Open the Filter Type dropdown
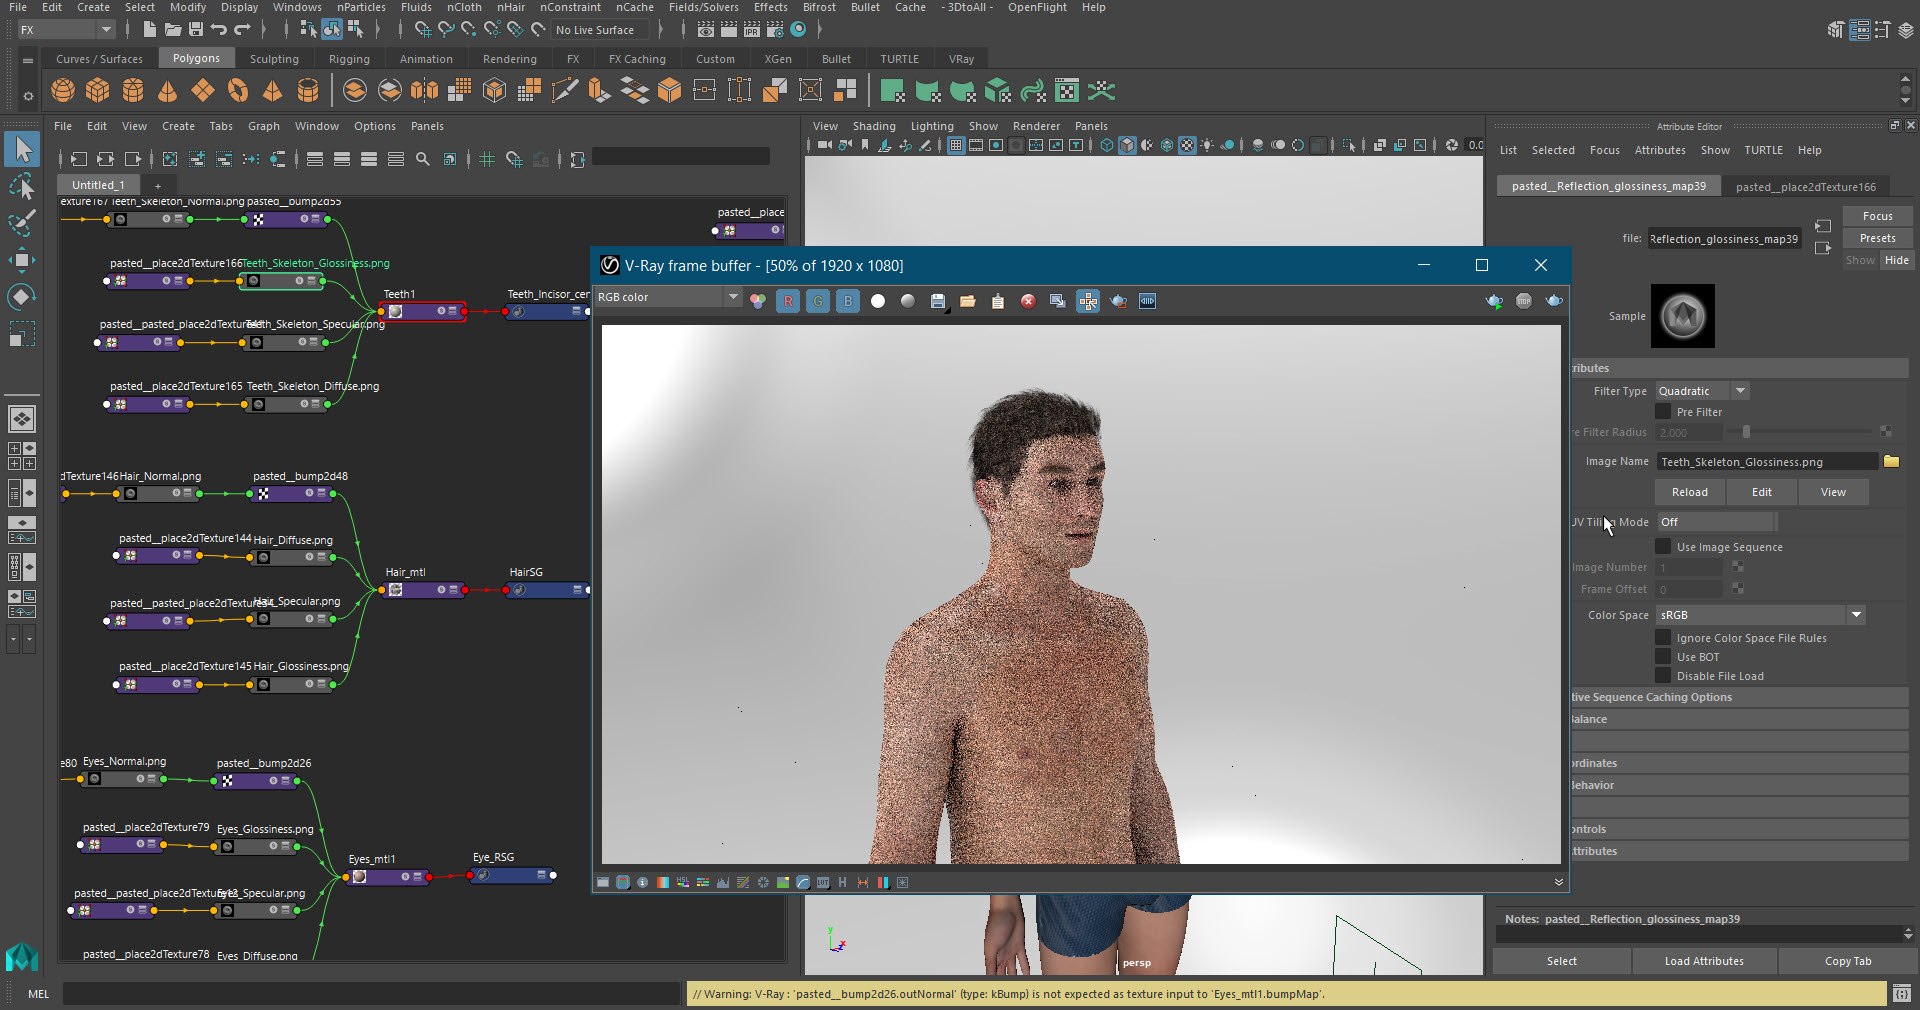Image resolution: width=1920 pixels, height=1010 pixels. (x=1702, y=391)
